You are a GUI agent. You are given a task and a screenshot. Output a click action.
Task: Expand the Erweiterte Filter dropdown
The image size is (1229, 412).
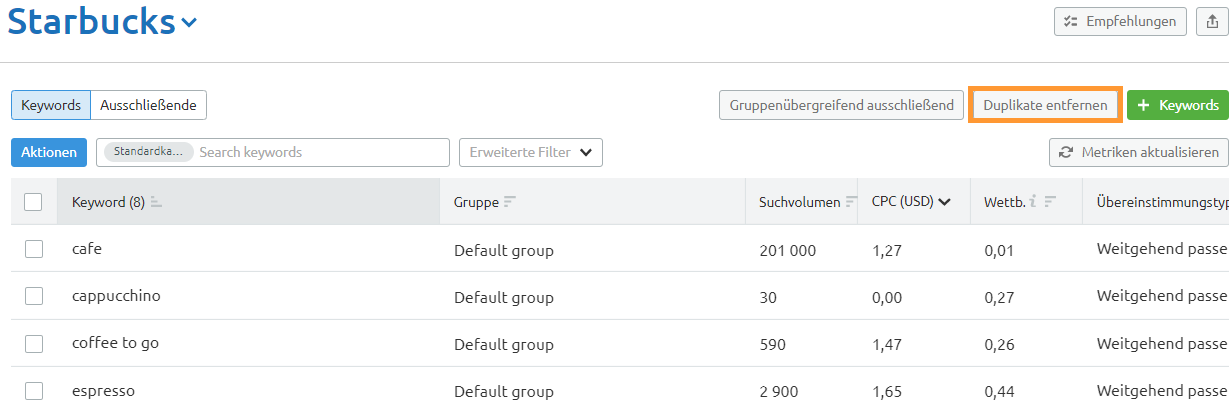(531, 152)
